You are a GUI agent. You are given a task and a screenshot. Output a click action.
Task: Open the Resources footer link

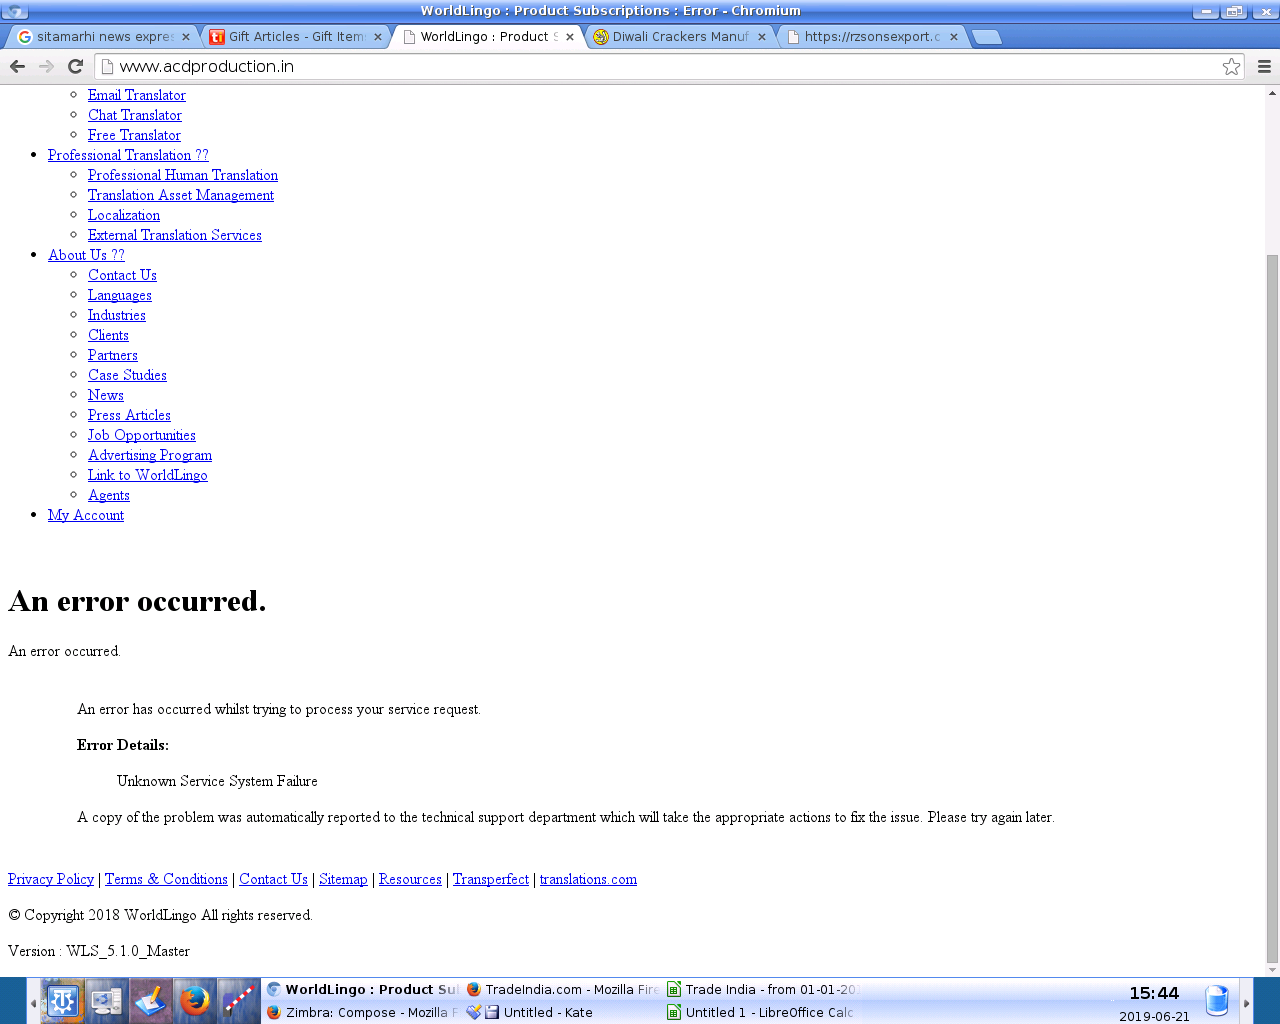pos(410,879)
